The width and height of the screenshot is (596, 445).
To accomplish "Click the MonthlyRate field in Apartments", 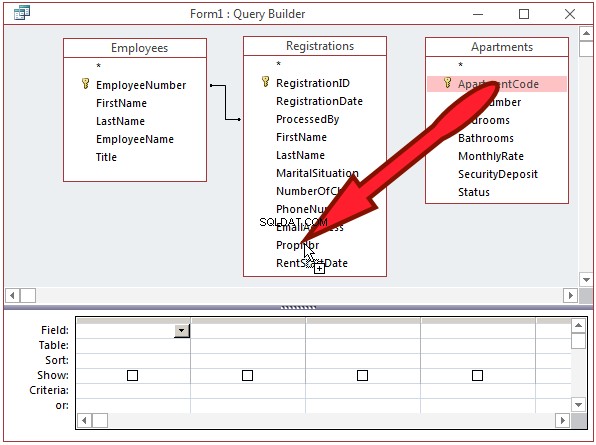I will 491,156.
